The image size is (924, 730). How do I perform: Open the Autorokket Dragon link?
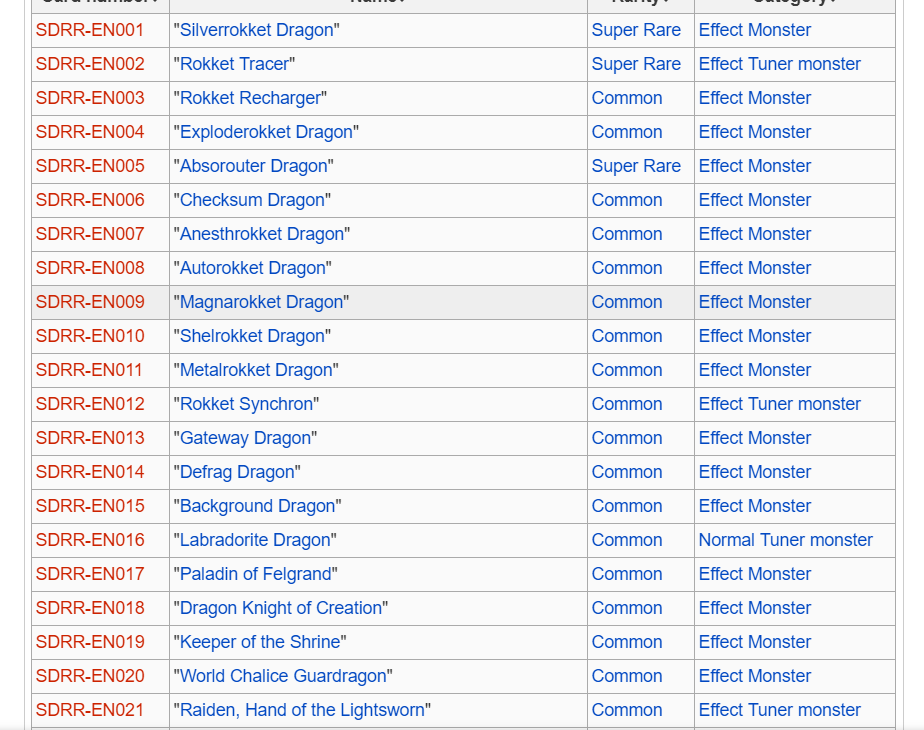pyautogui.click(x=252, y=268)
